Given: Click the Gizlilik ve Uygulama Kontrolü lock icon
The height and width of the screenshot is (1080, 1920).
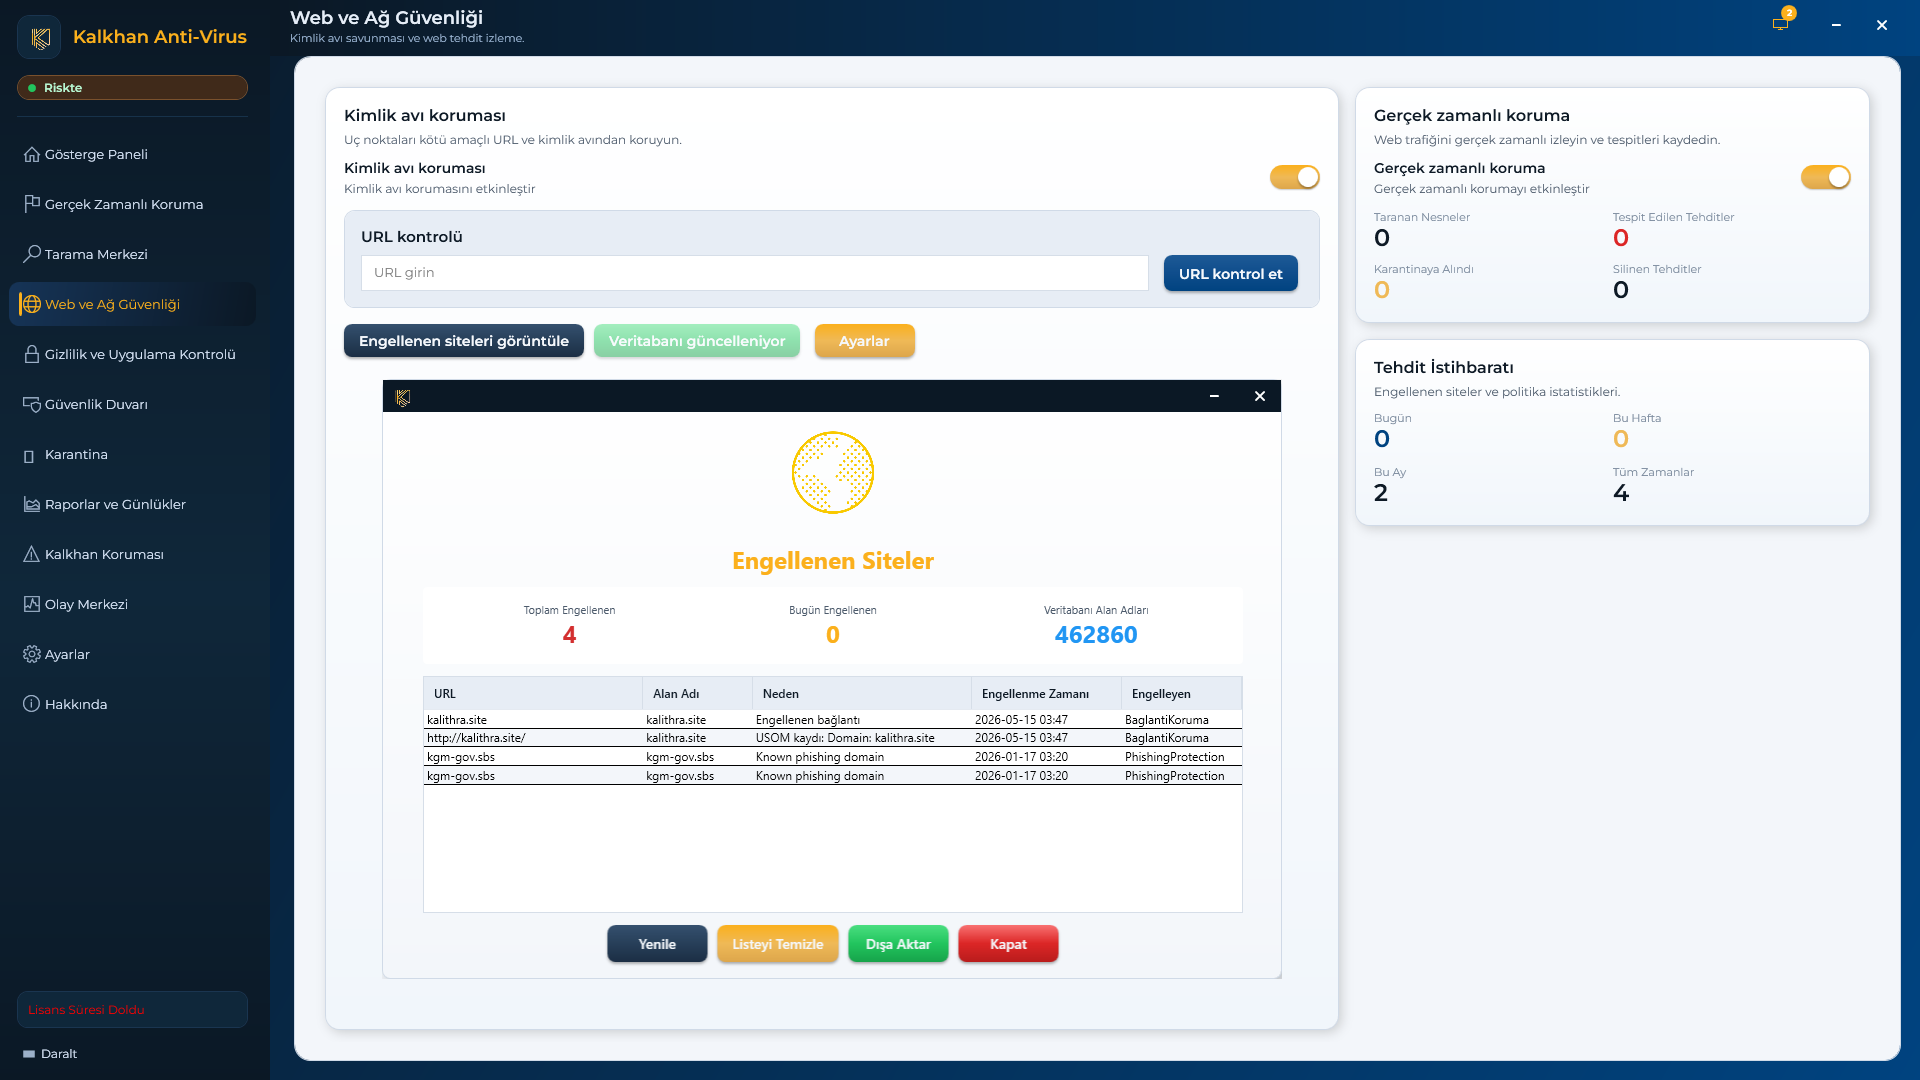Looking at the screenshot, I should point(32,354).
